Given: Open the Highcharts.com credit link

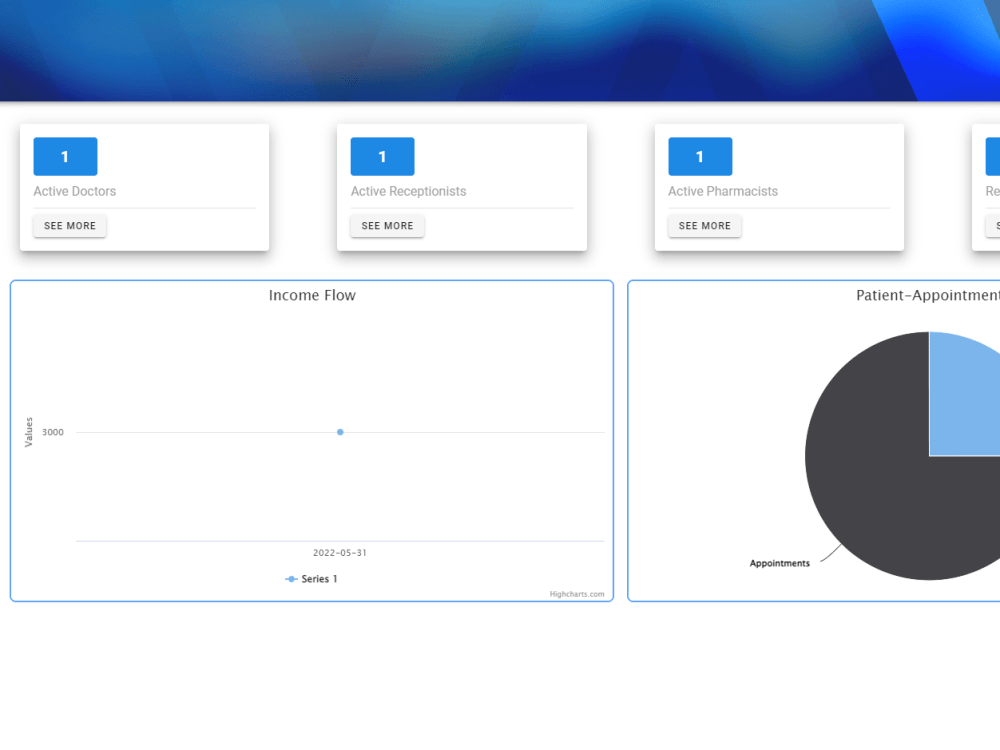Looking at the screenshot, I should point(577,594).
